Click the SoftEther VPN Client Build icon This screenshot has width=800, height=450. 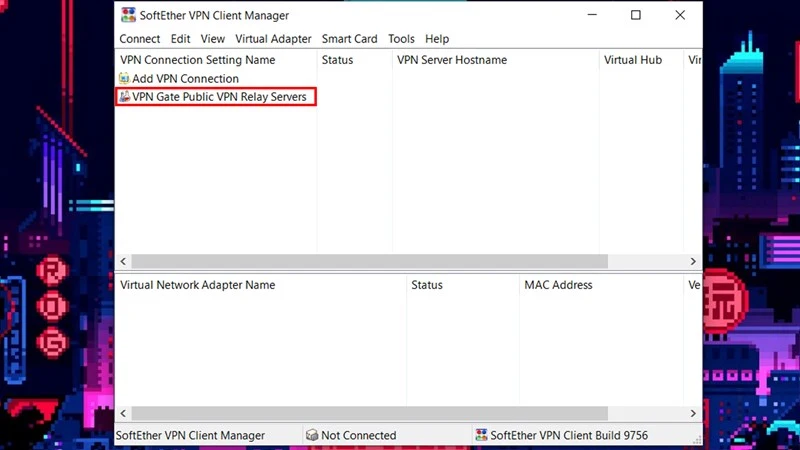[x=481, y=435]
